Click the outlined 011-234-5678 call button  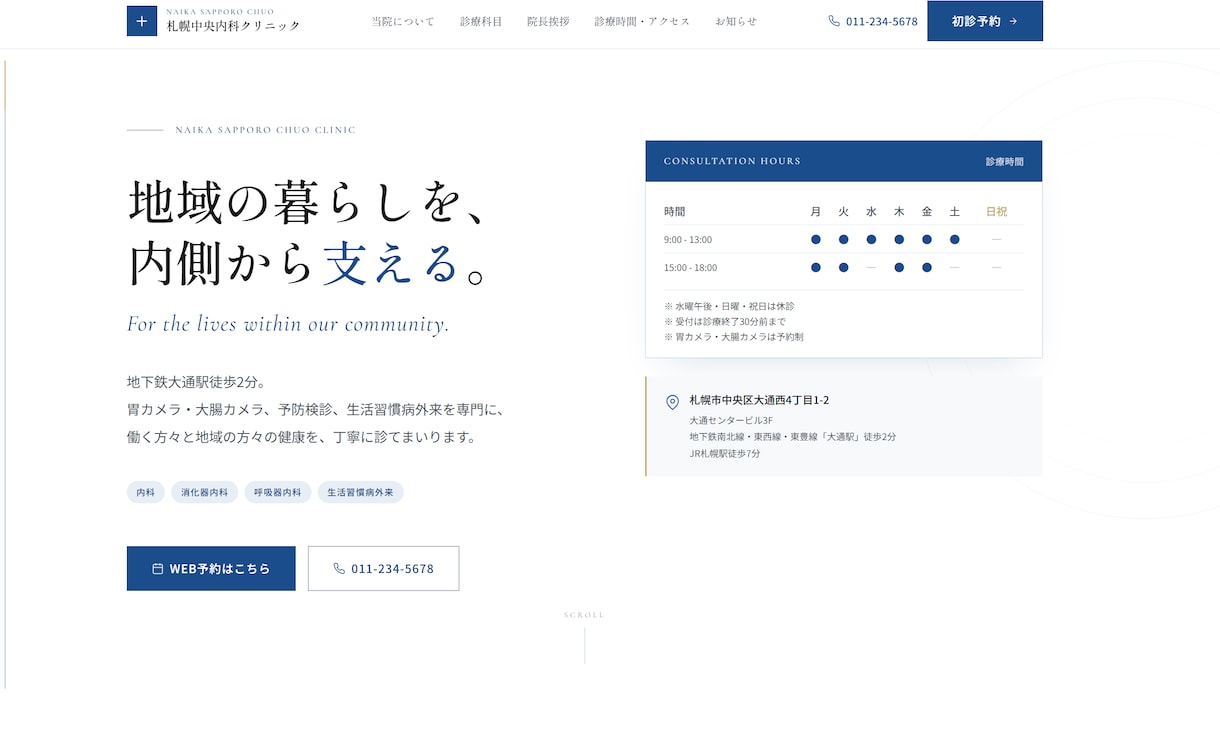pyautogui.click(x=384, y=568)
